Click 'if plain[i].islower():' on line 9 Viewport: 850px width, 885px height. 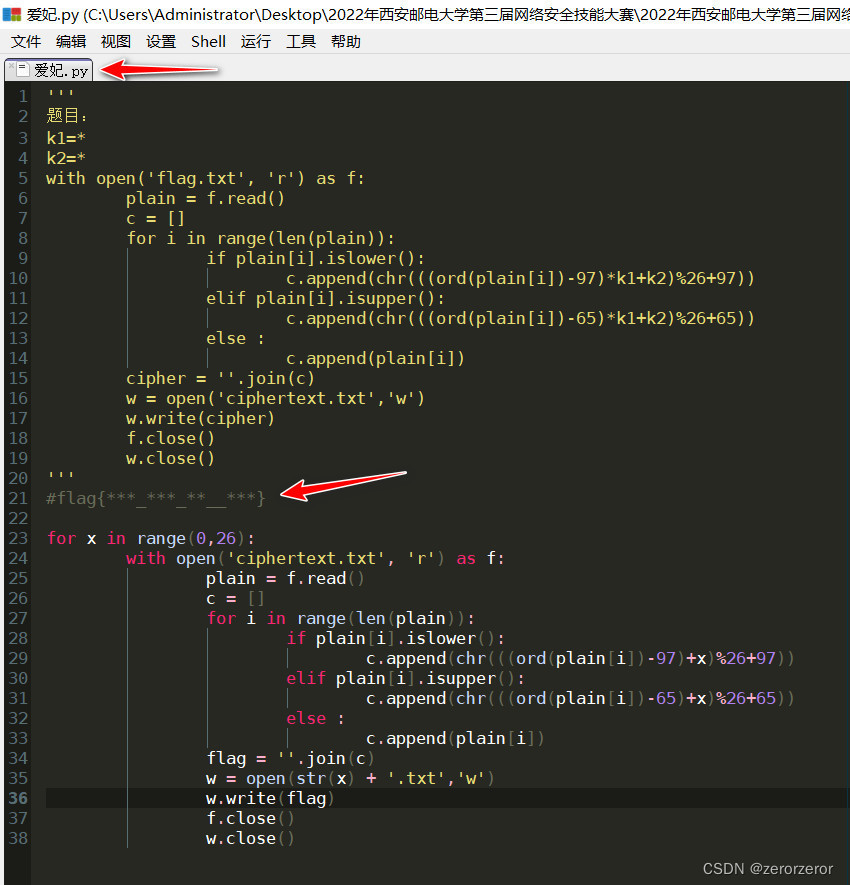[315, 259]
